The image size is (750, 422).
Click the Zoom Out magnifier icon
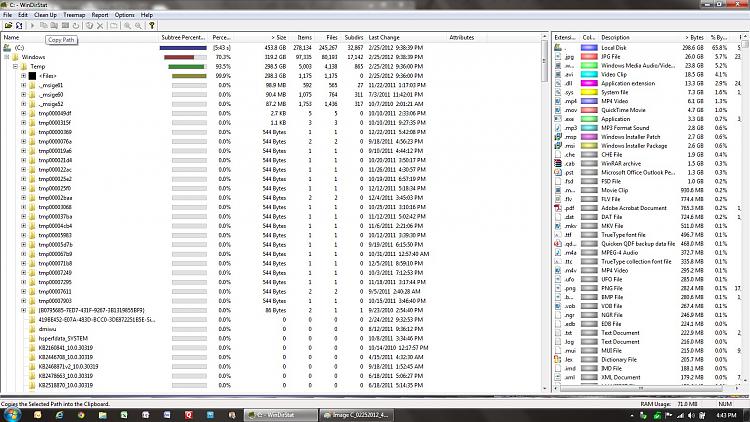(138, 25)
